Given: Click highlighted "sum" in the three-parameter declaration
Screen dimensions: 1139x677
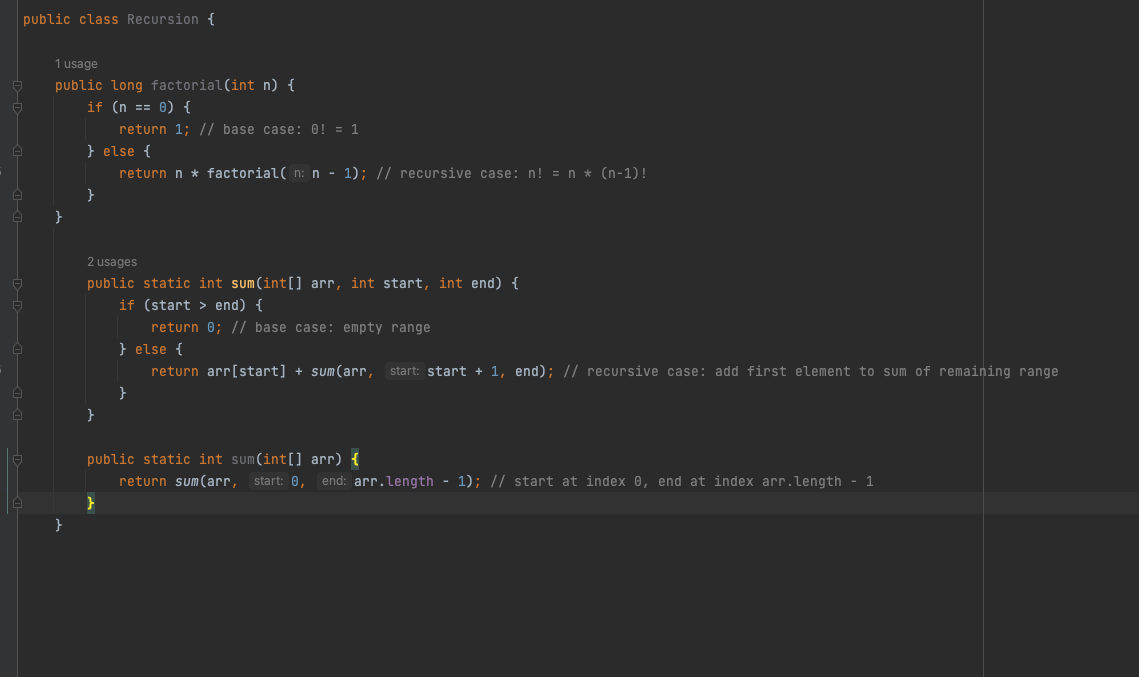Looking at the screenshot, I should (x=243, y=283).
